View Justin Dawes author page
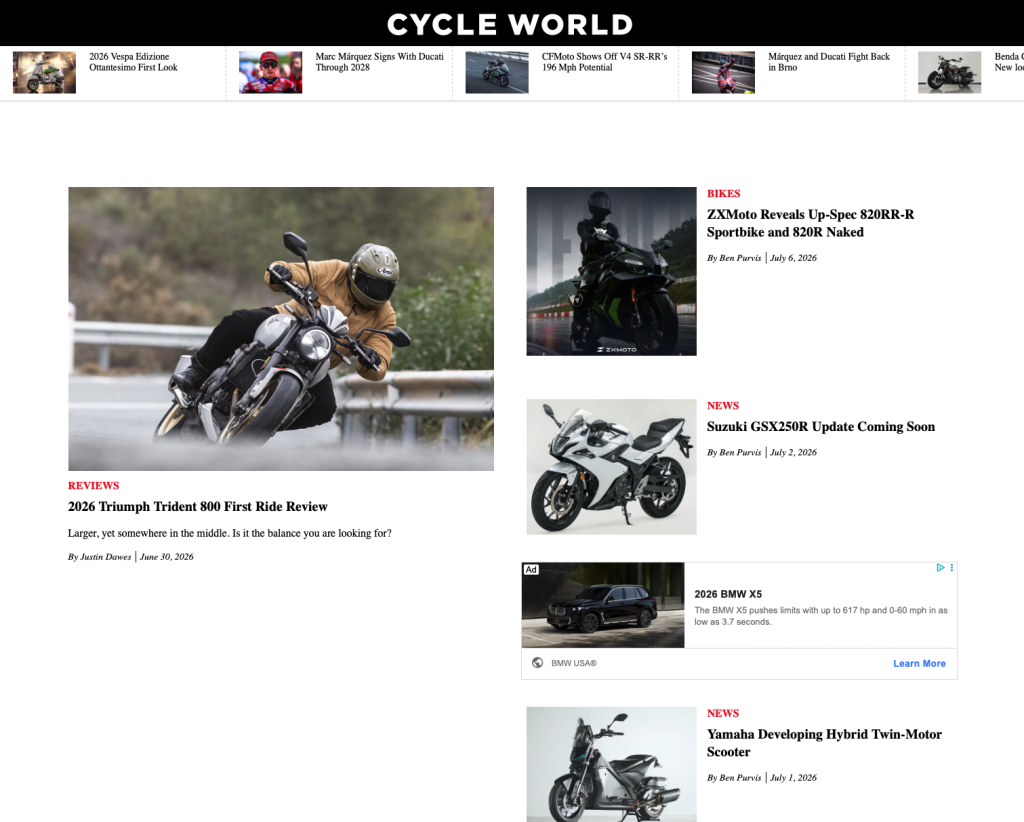Screen dimensions: 1024x822 [106, 557]
